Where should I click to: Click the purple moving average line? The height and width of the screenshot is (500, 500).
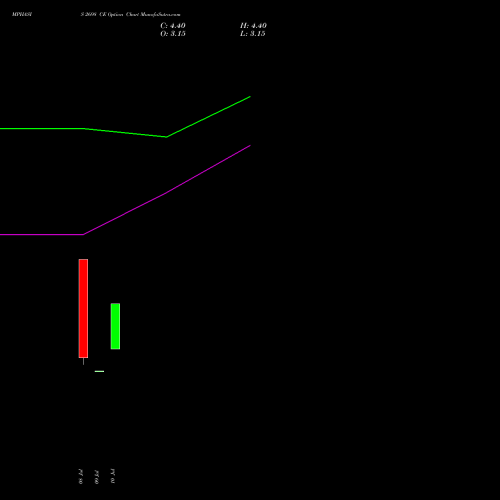(167, 192)
